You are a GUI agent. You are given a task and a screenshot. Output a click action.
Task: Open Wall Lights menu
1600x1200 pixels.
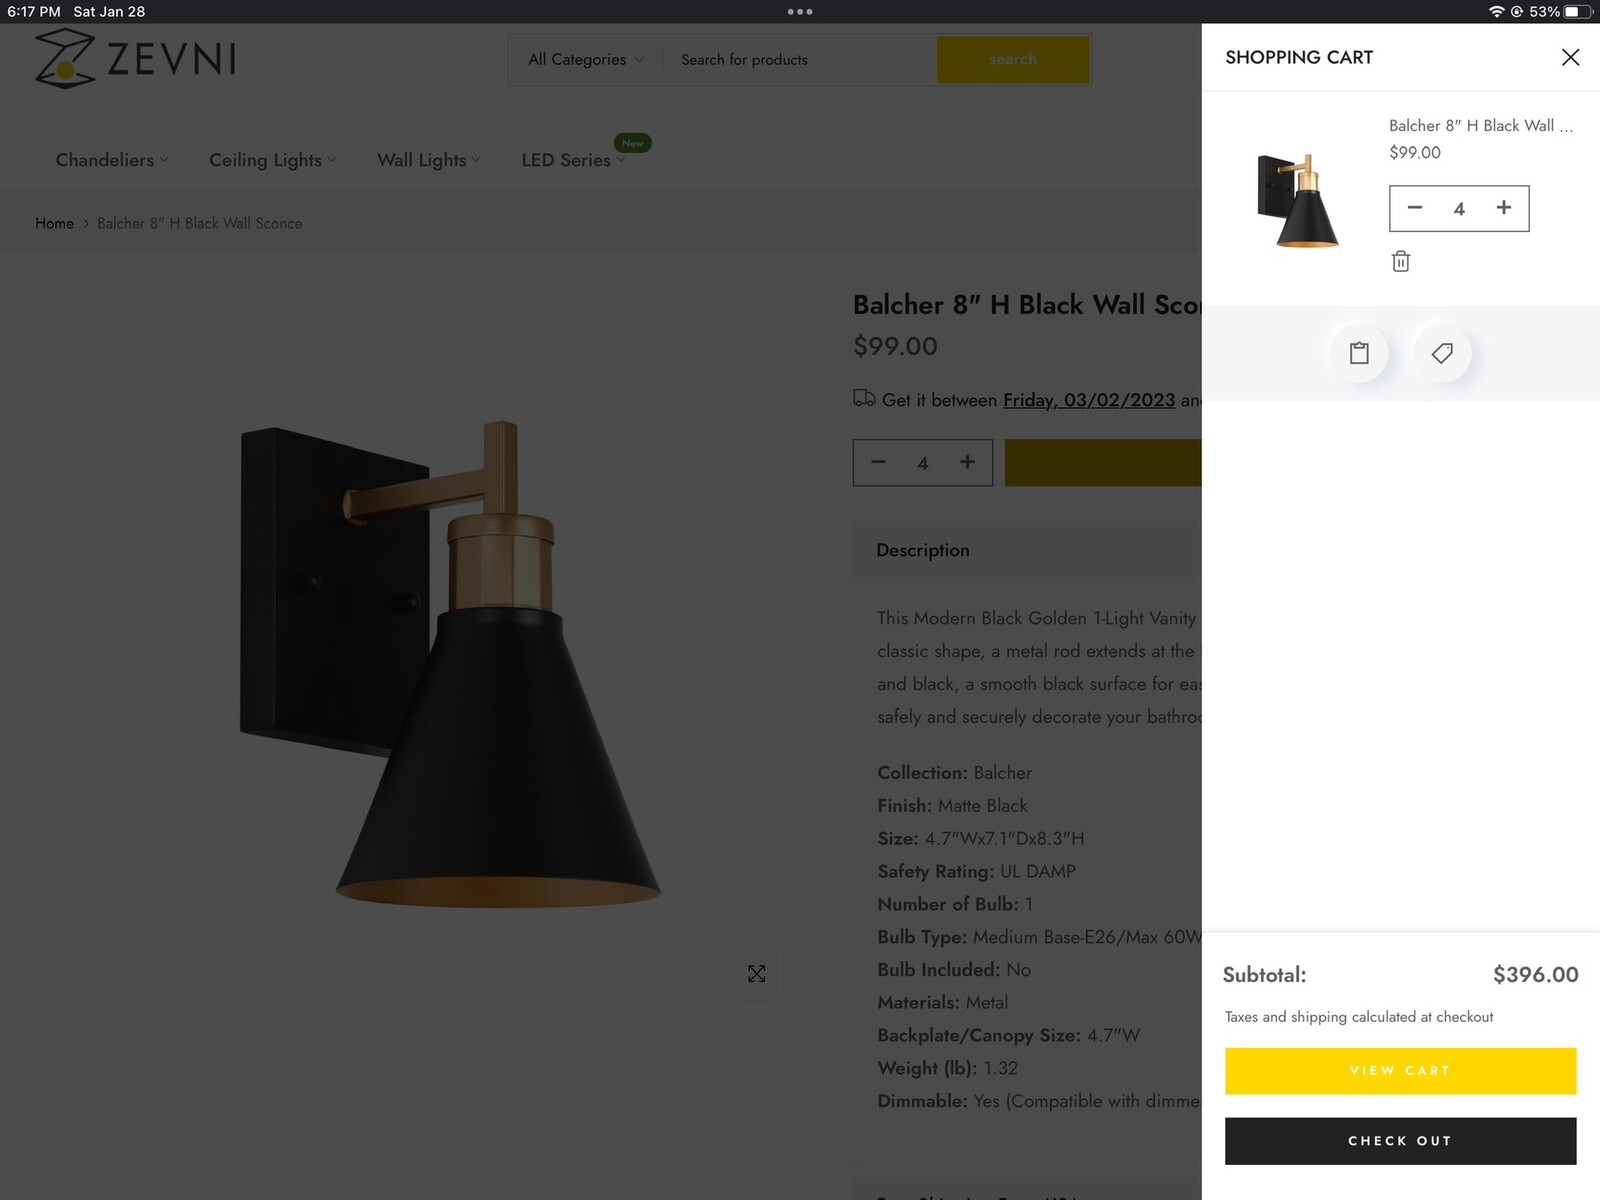[428, 160]
